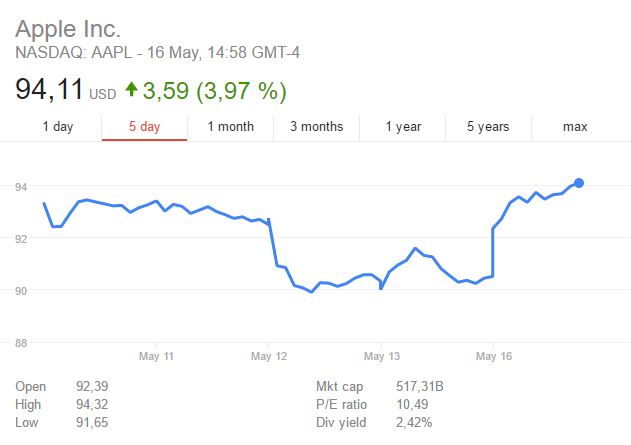Select the 1 day range tab
Image resolution: width=631 pixels, height=445 pixels.
57,126
